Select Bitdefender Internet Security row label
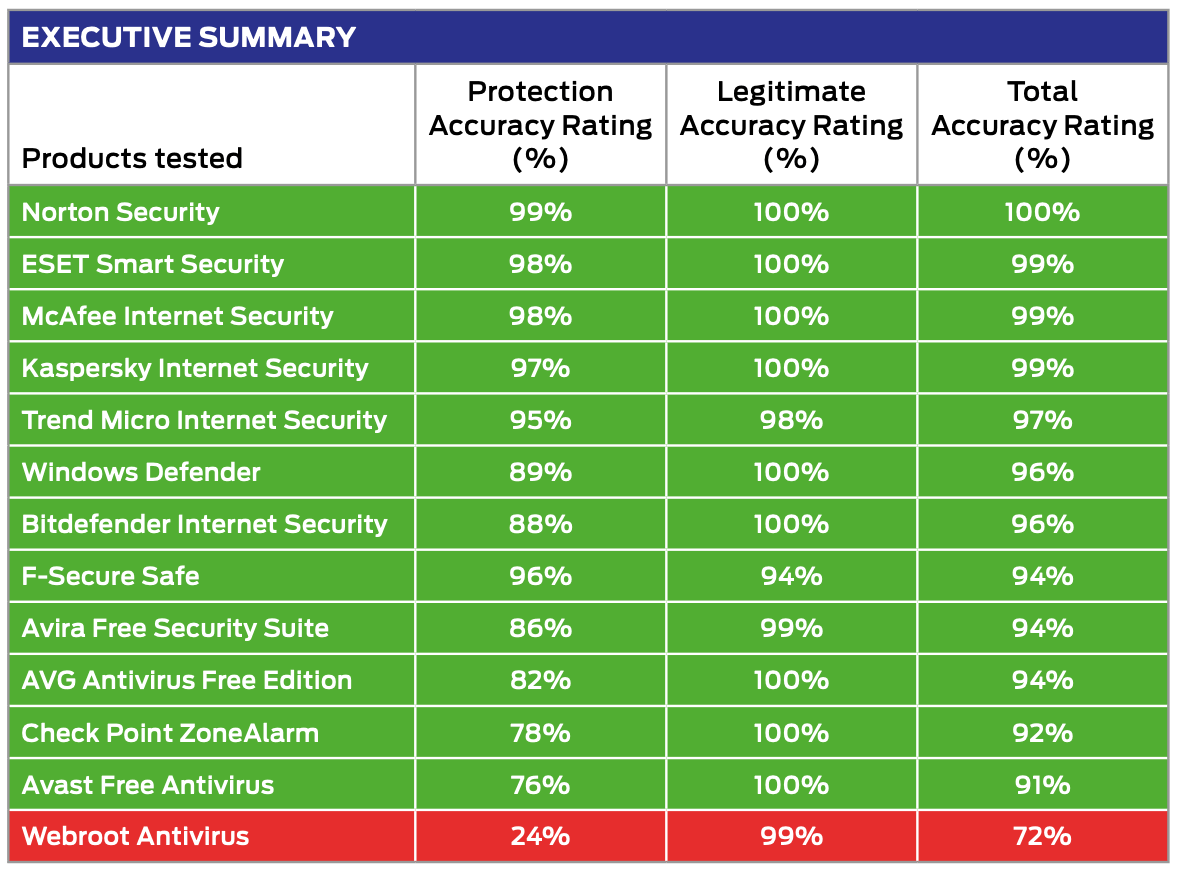 pos(204,524)
